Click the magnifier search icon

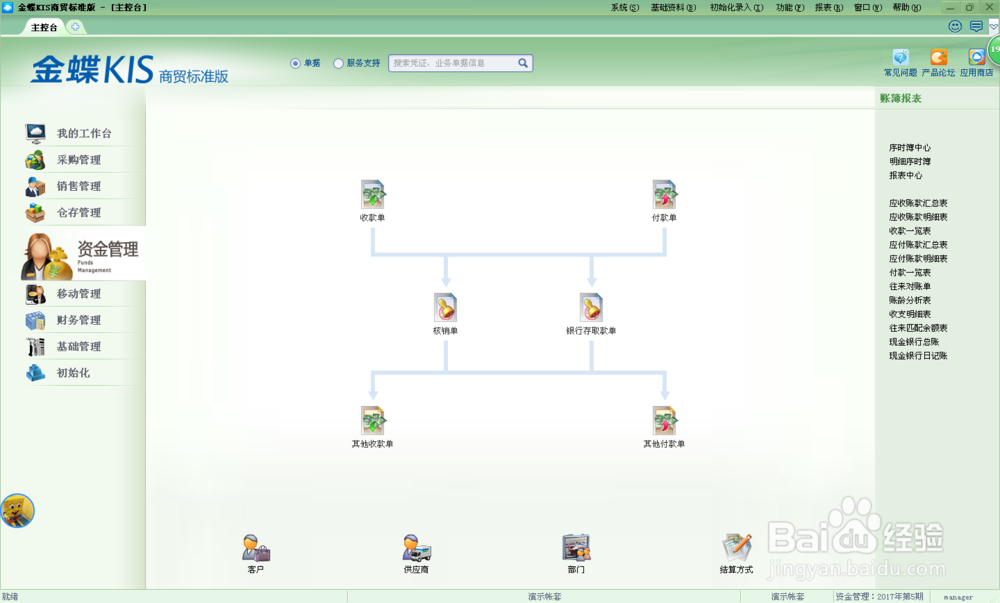pos(523,63)
